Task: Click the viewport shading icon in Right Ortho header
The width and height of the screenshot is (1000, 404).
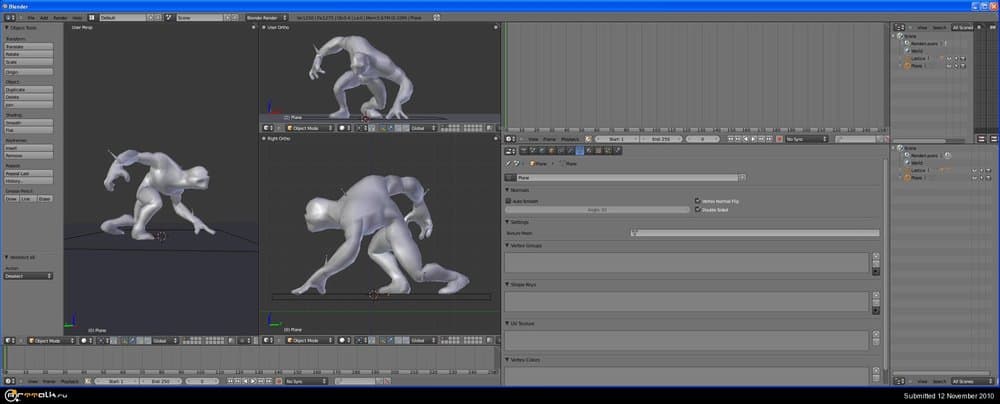Action: tap(341, 341)
